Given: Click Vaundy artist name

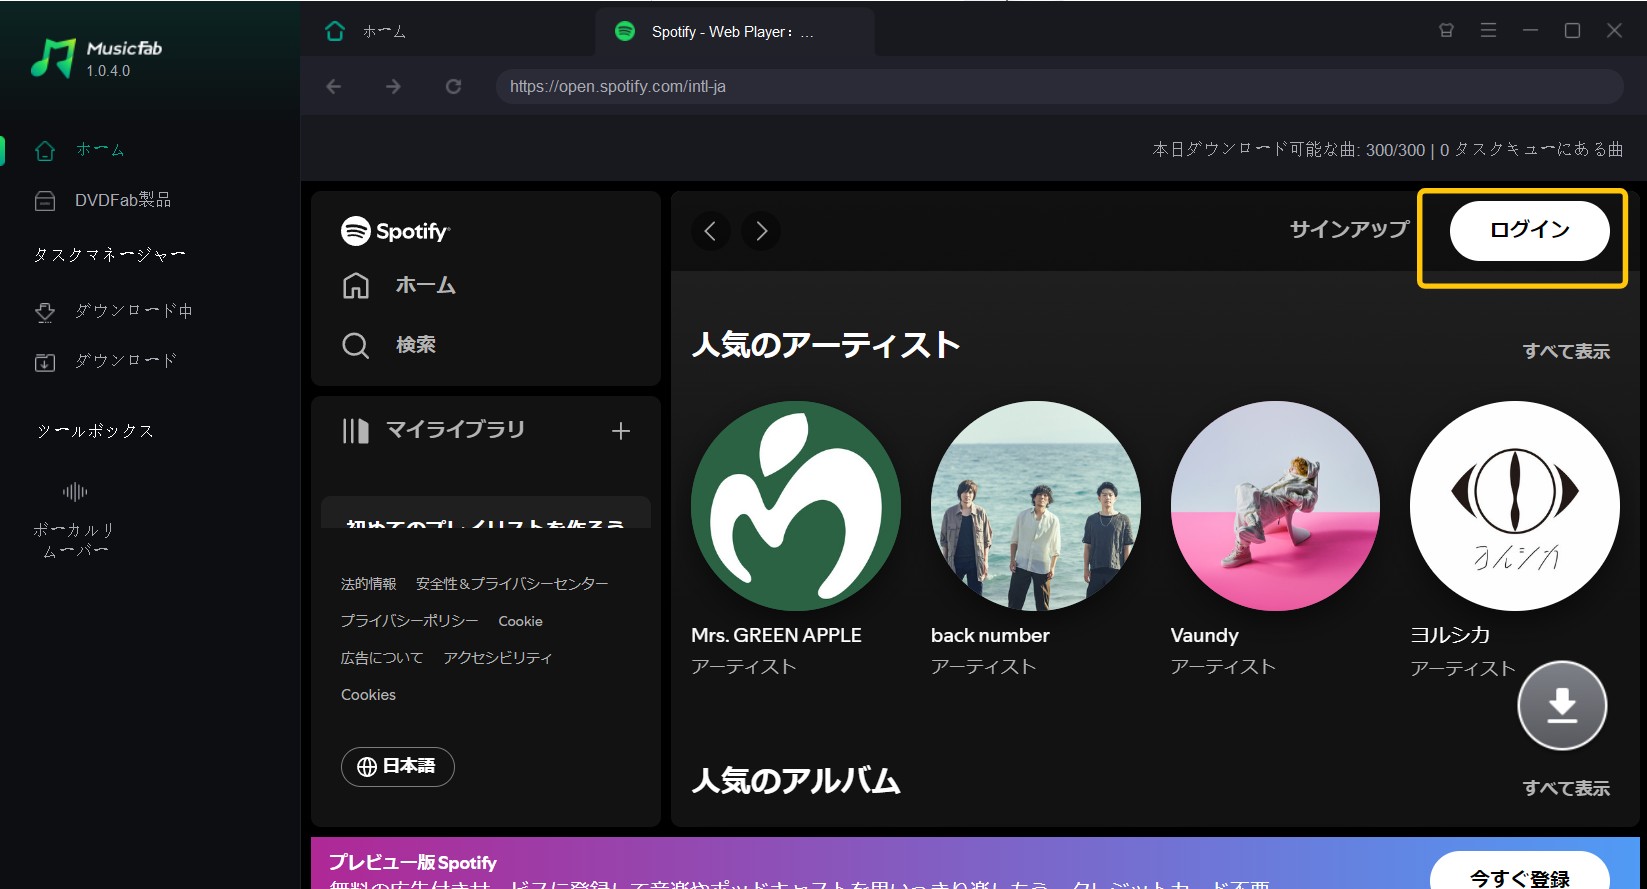Looking at the screenshot, I should tap(1204, 636).
